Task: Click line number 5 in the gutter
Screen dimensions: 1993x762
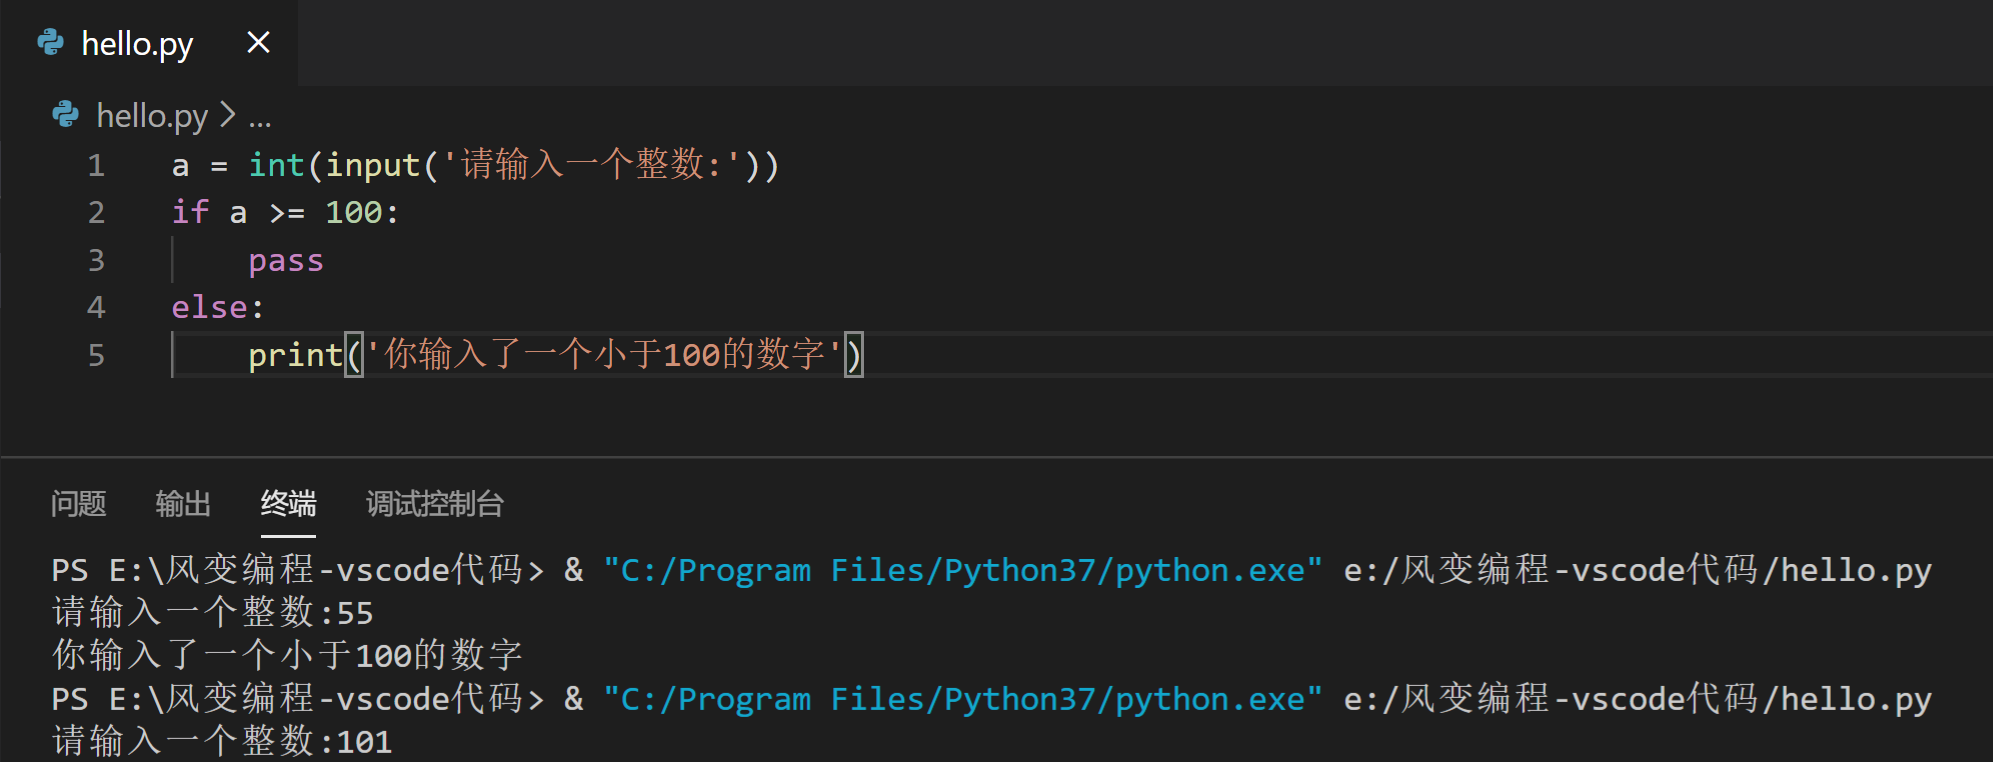Action: (x=96, y=355)
